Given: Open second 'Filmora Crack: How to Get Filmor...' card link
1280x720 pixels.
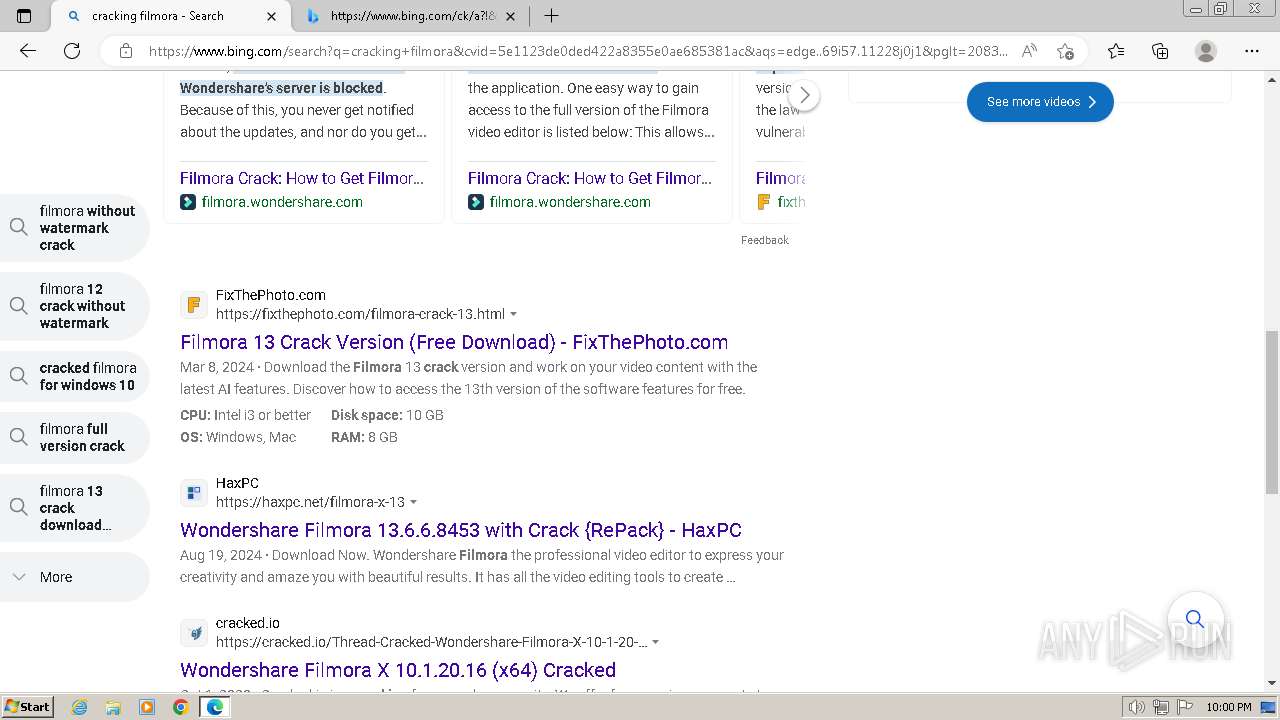Looking at the screenshot, I should [590, 178].
